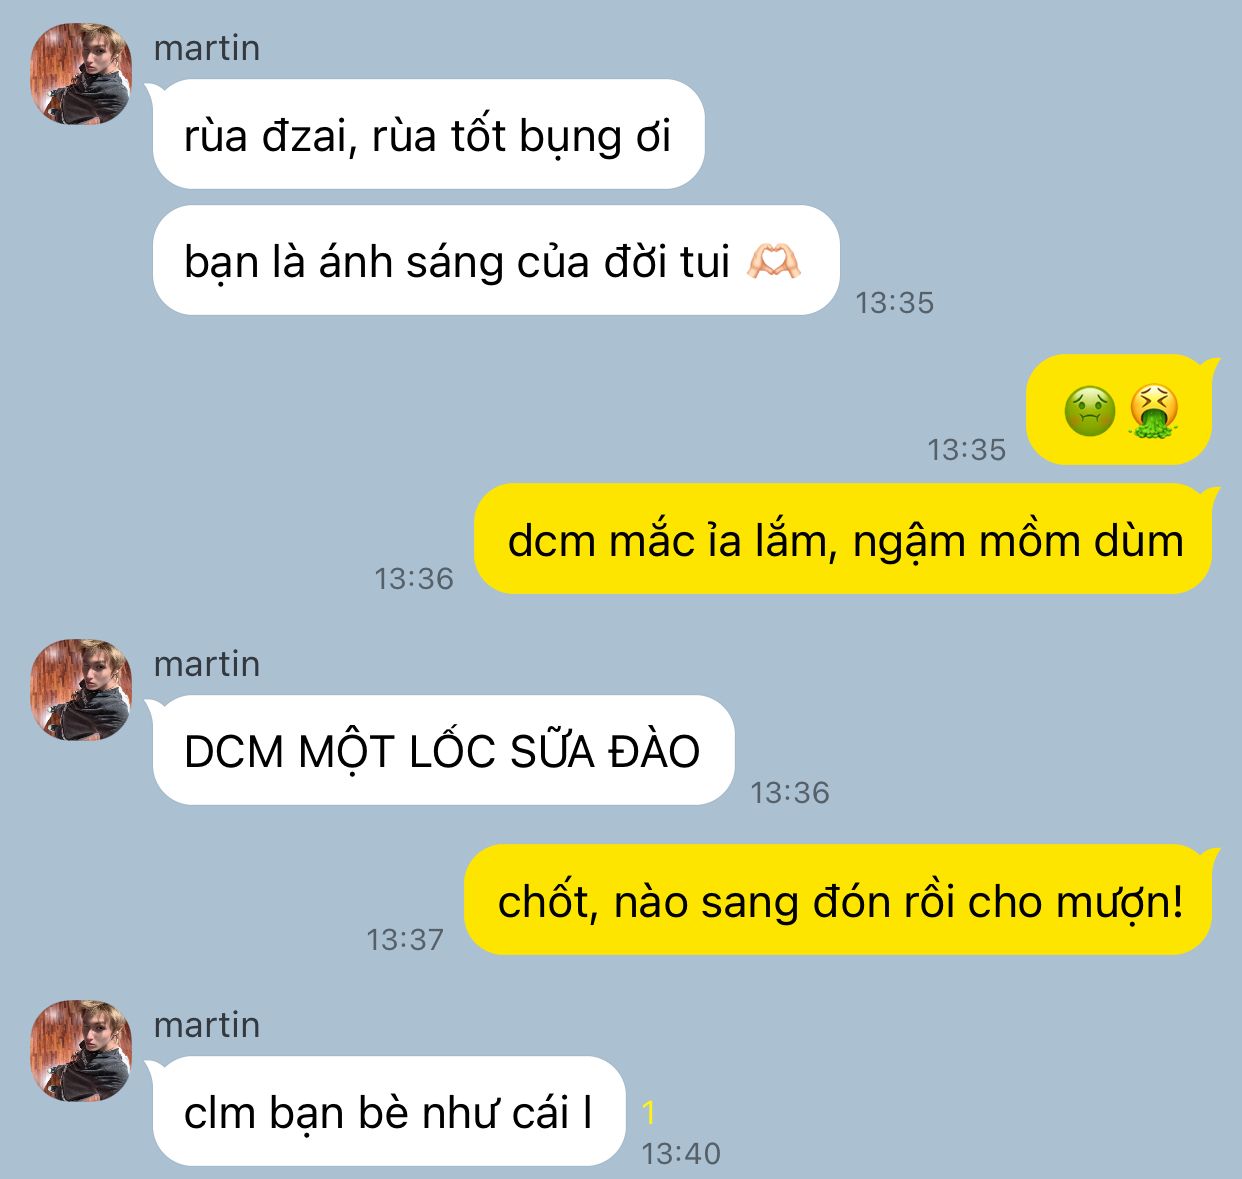Tap martin's middle profile avatar
The height and width of the screenshot is (1179, 1242).
pyautogui.click(x=81, y=690)
